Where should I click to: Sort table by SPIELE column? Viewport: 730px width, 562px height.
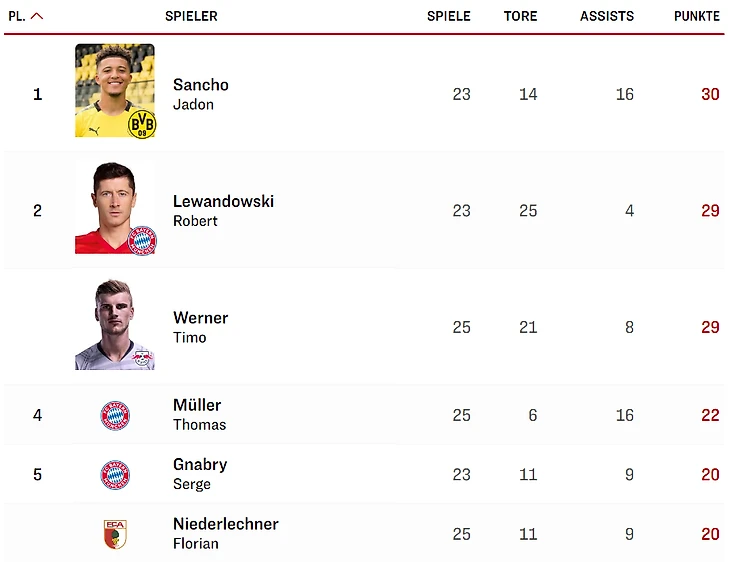tap(449, 16)
